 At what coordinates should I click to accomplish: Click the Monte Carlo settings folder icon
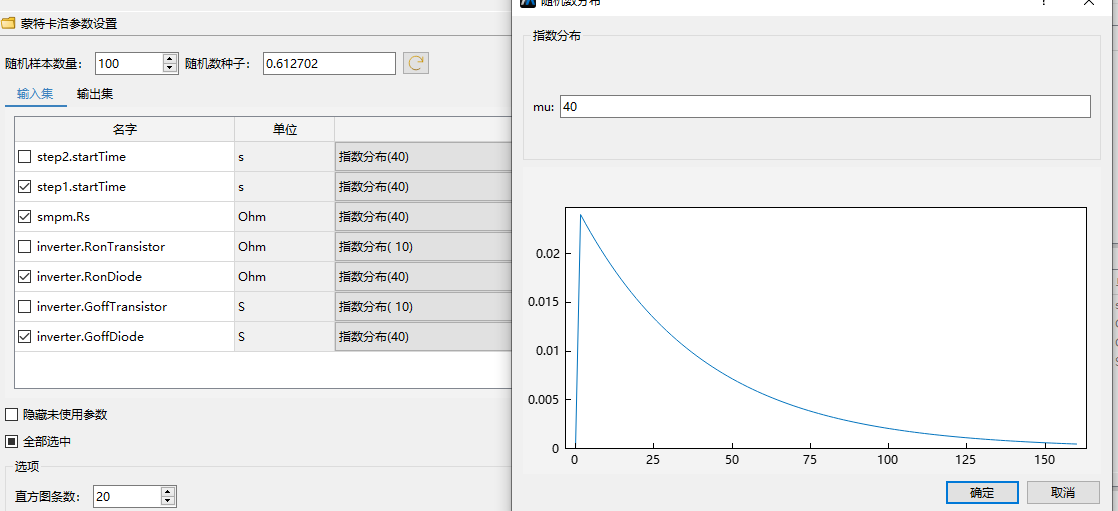tap(9, 24)
